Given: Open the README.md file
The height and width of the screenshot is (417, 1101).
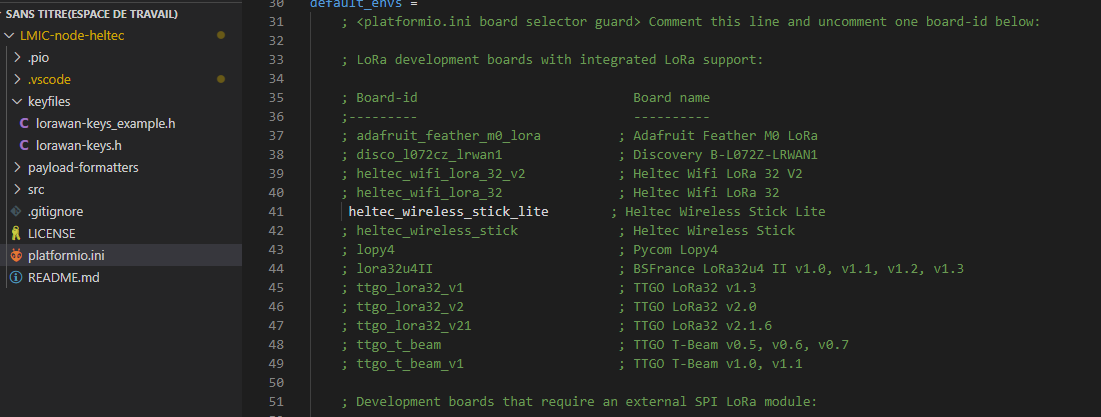Looking at the screenshot, I should tap(64, 277).
